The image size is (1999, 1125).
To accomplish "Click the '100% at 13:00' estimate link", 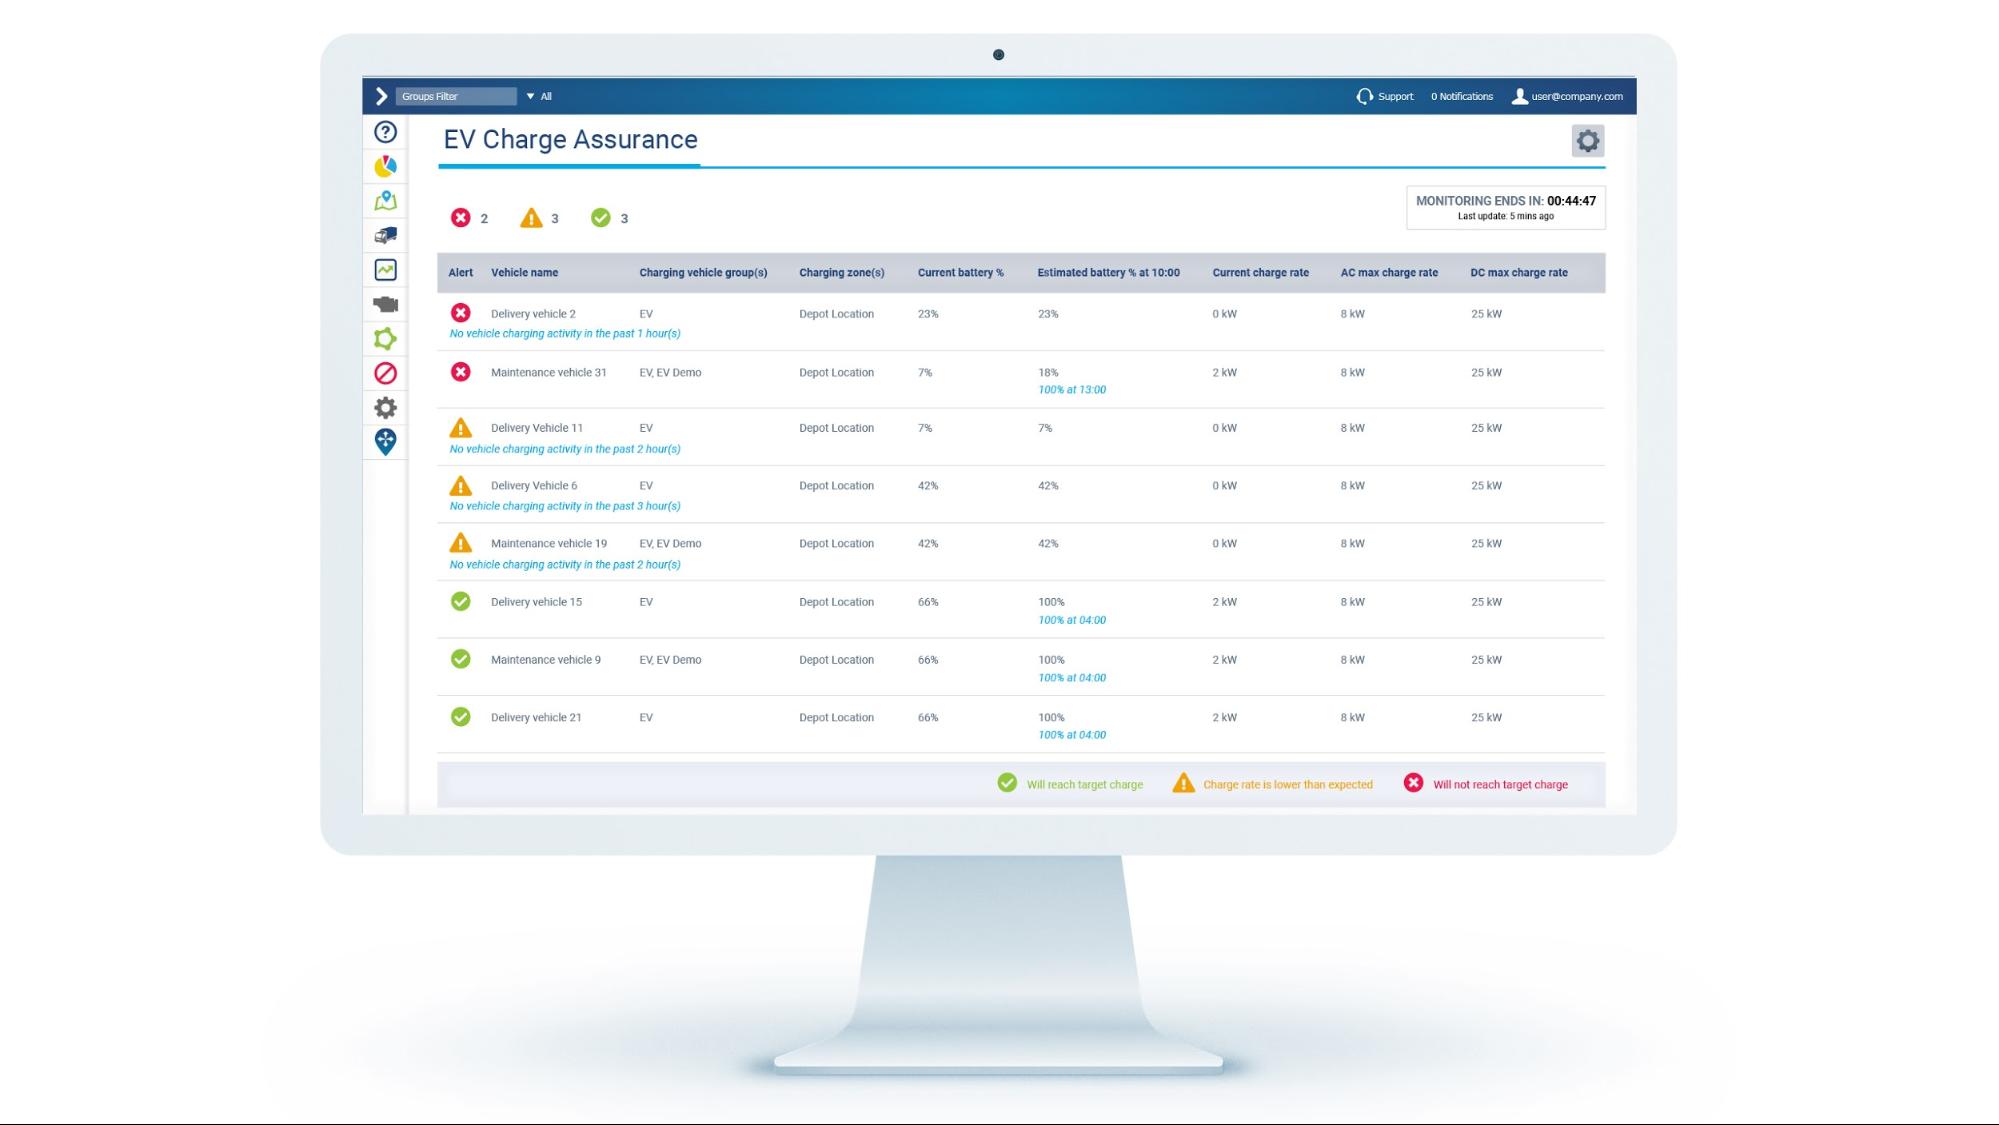I will (x=1072, y=389).
